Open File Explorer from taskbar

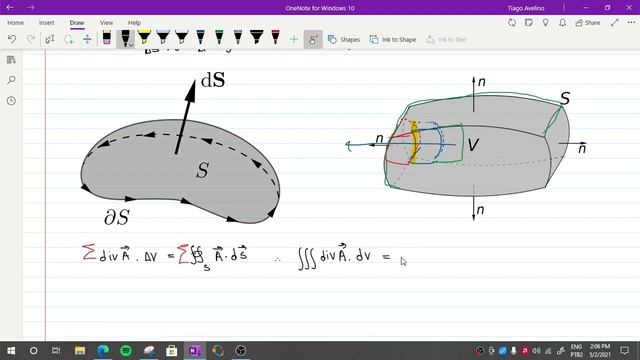click(80, 351)
